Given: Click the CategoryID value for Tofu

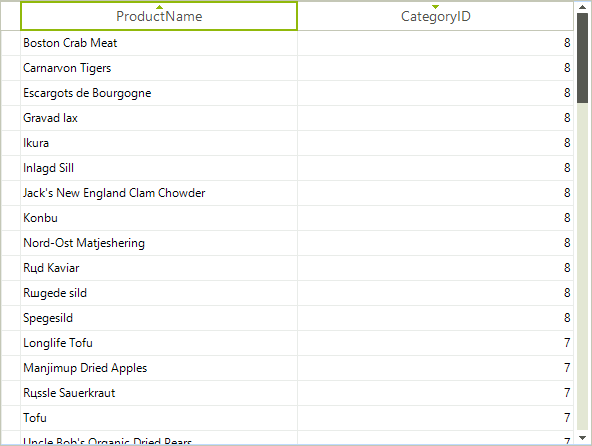Looking at the screenshot, I should (x=436, y=418).
